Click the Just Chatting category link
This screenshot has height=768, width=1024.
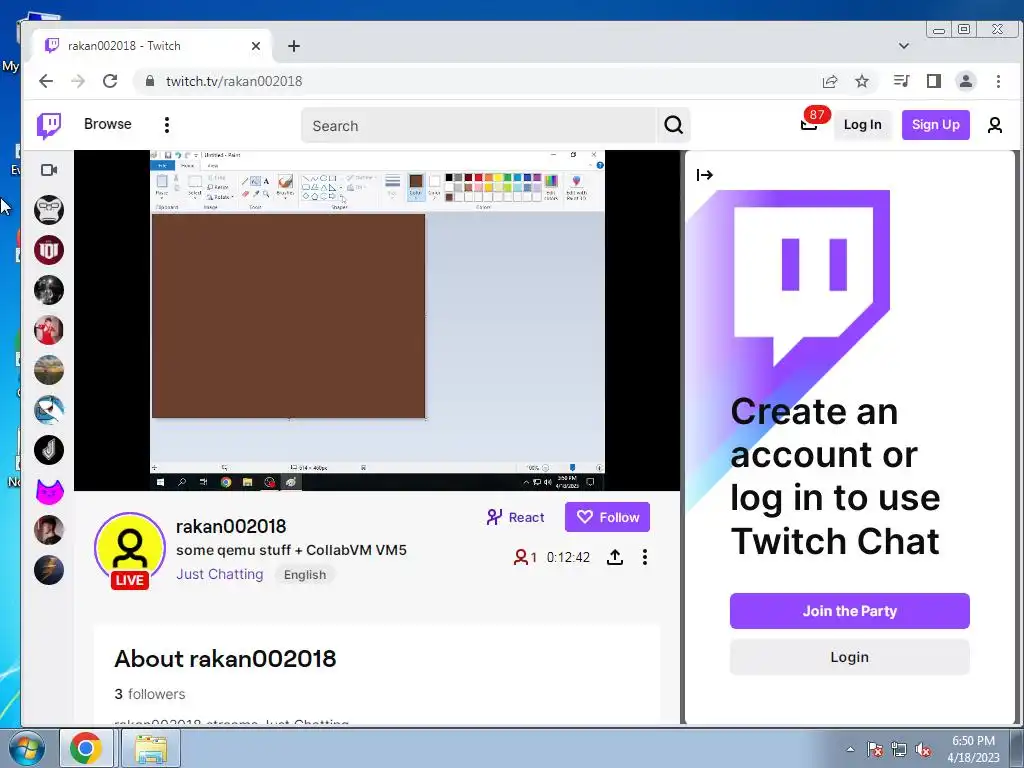coord(219,574)
